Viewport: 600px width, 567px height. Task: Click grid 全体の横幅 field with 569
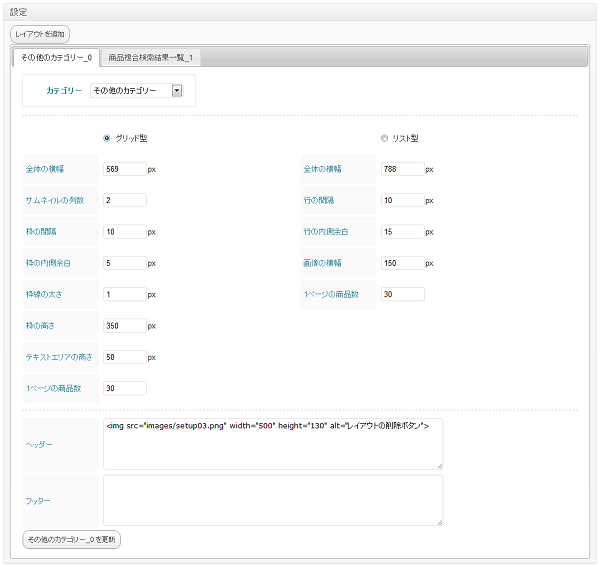point(125,169)
